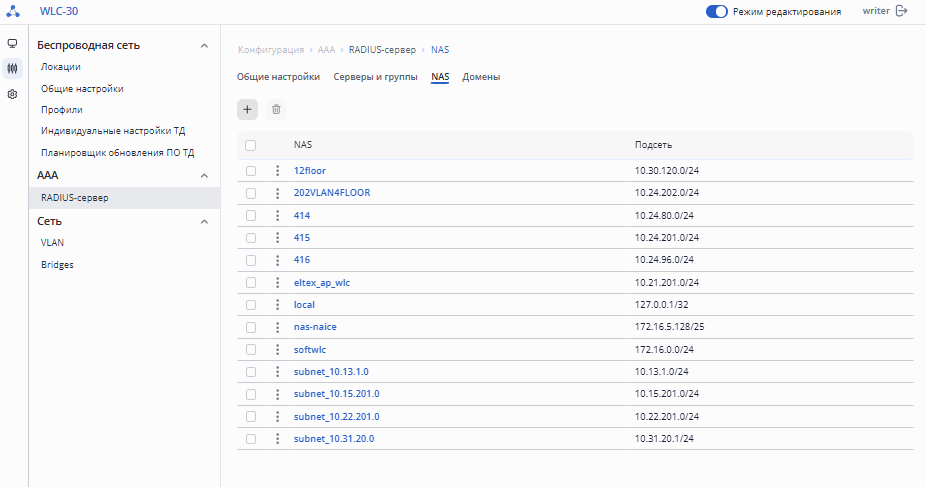
Task: Click the app logo in top-left corner
Action: 13,11
